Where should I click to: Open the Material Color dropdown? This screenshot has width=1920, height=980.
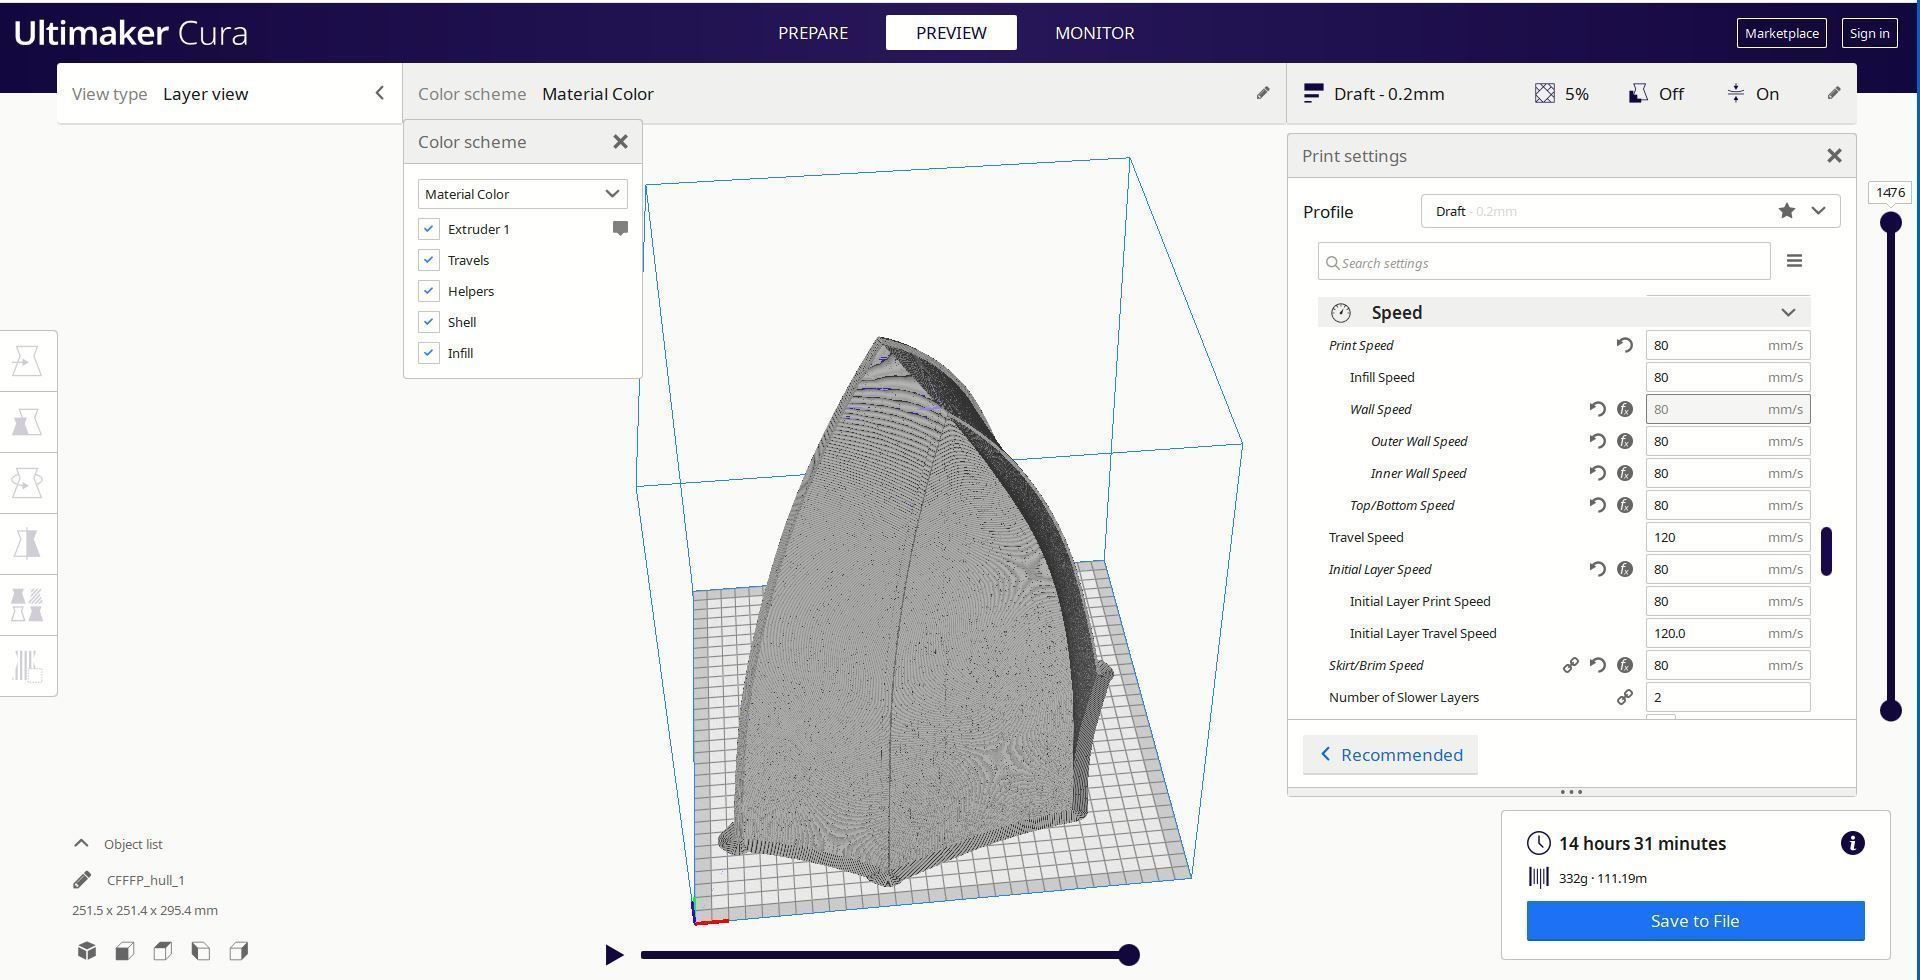pos(523,194)
